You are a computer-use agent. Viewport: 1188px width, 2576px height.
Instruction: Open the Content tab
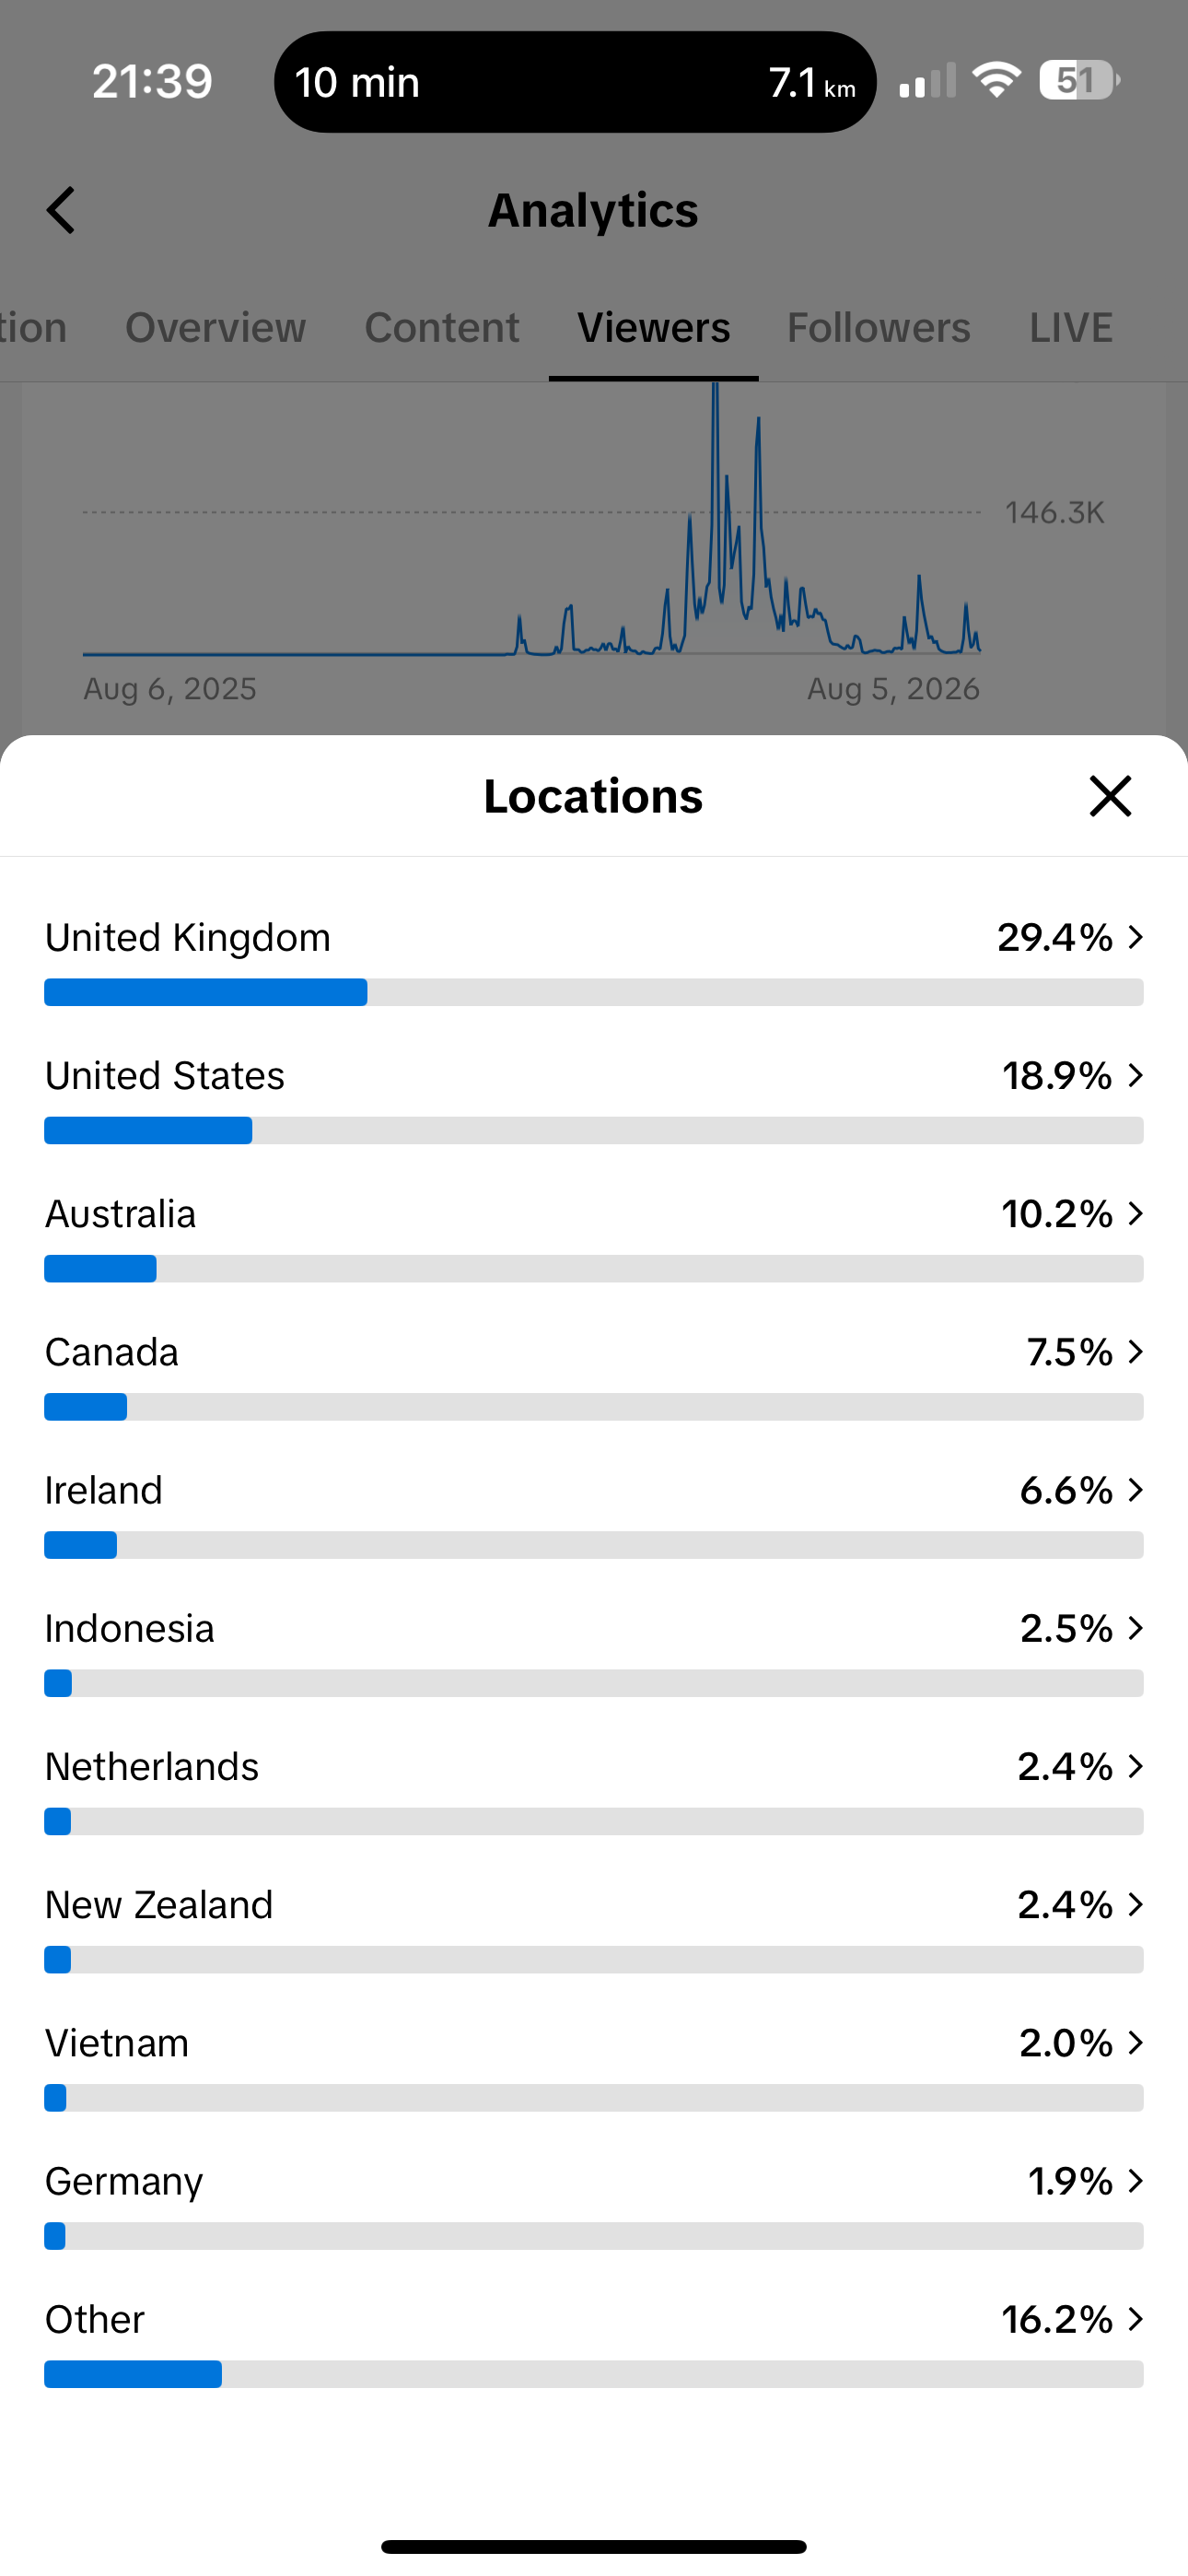pyautogui.click(x=441, y=328)
